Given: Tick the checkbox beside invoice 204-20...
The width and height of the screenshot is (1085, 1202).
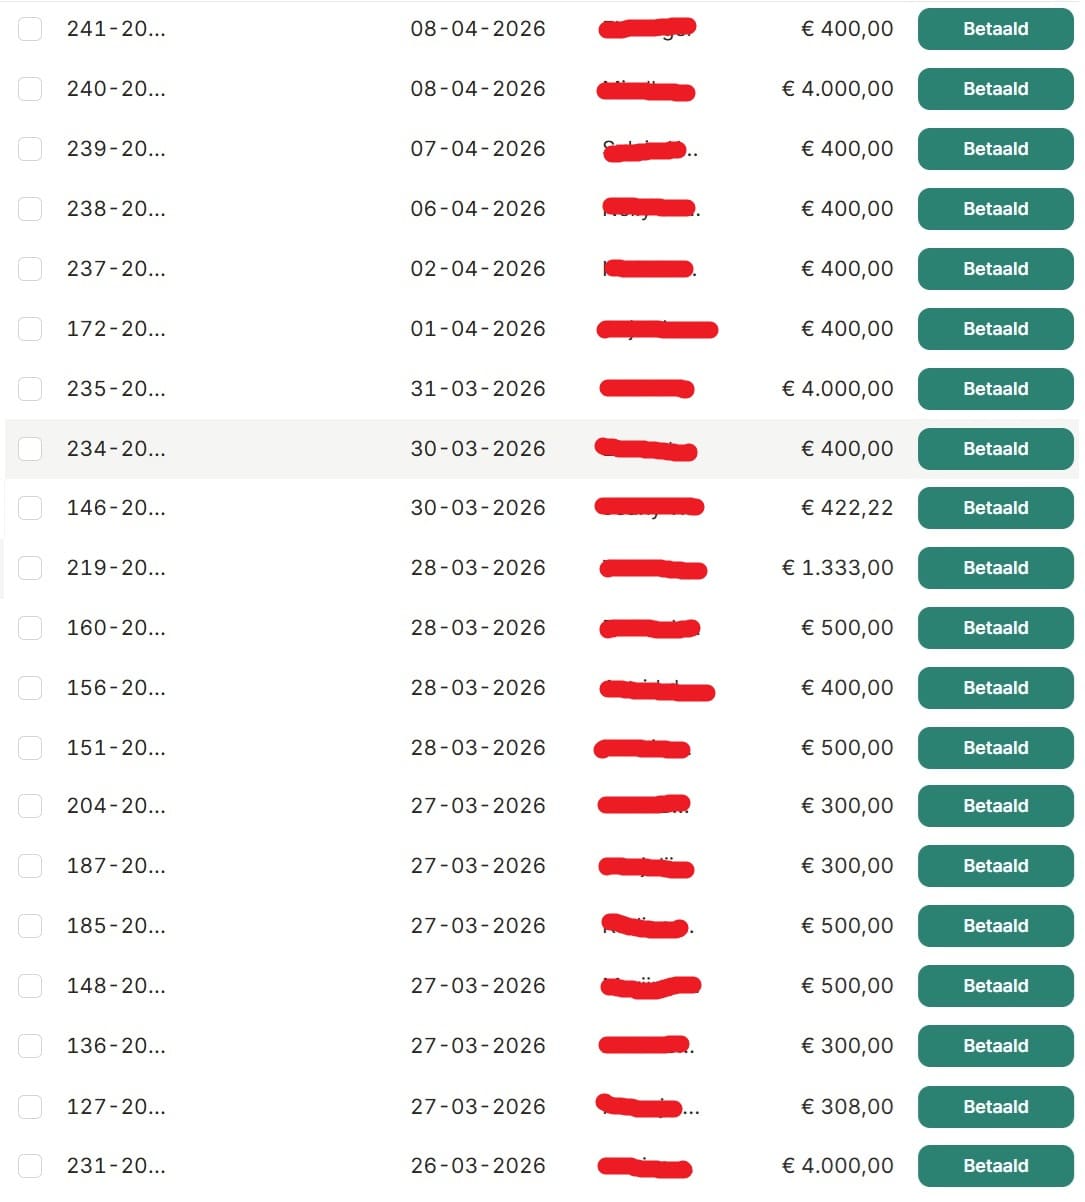Looking at the screenshot, I should [x=30, y=806].
